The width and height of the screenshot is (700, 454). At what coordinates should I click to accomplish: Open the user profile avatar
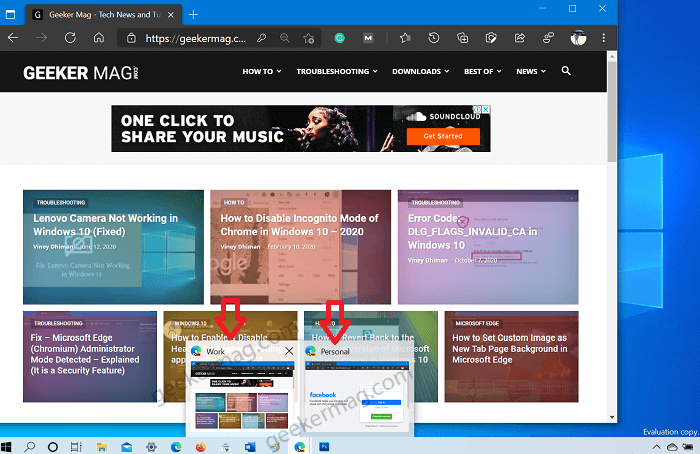click(x=578, y=38)
